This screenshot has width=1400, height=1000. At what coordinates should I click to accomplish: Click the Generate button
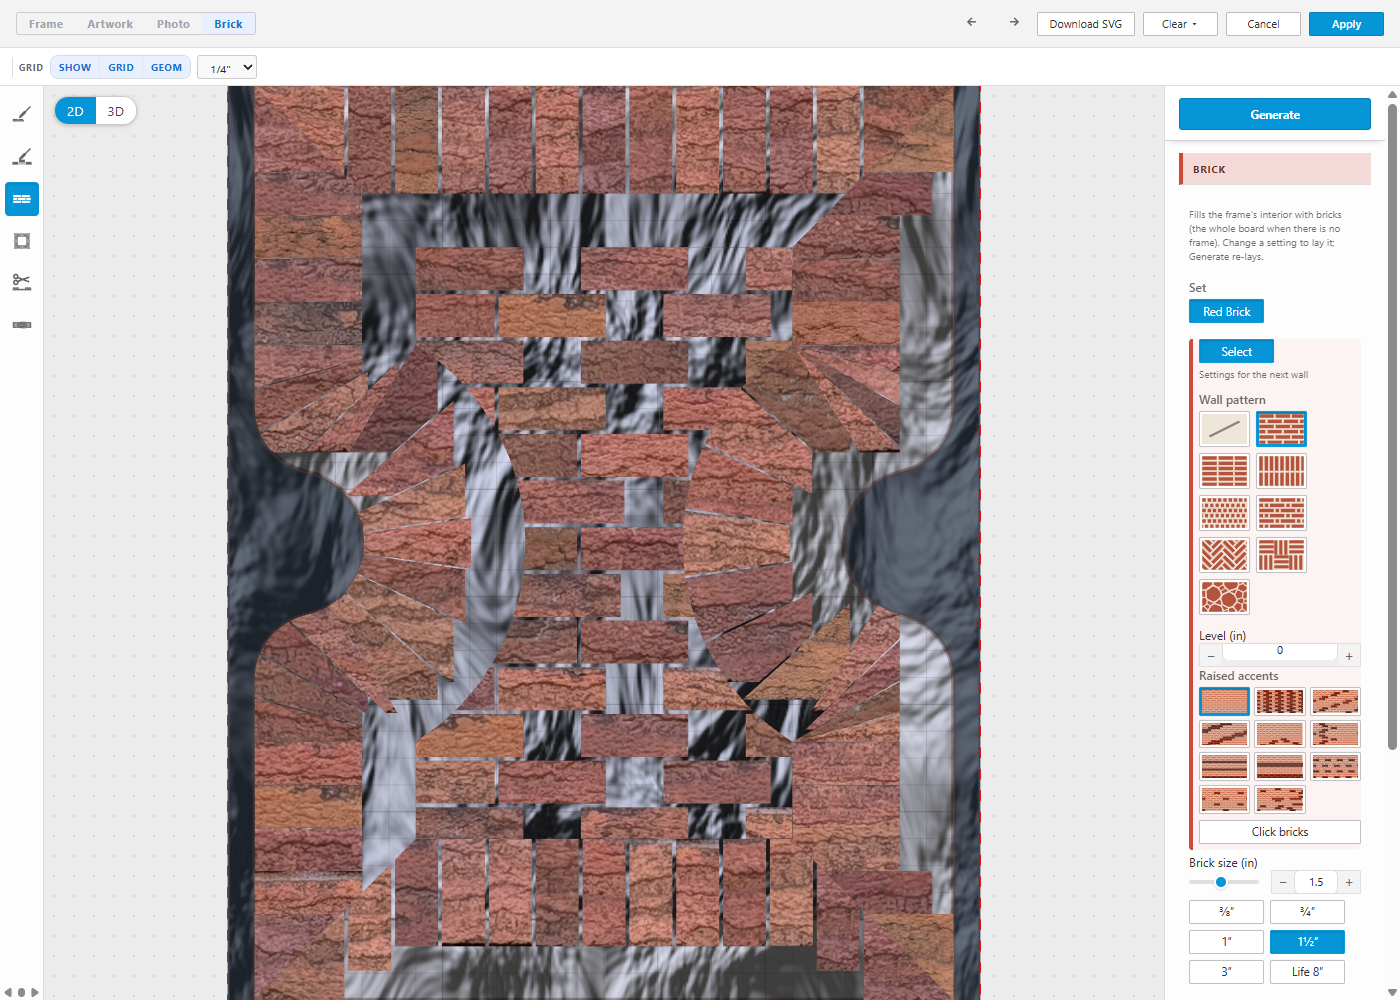[1275, 114]
